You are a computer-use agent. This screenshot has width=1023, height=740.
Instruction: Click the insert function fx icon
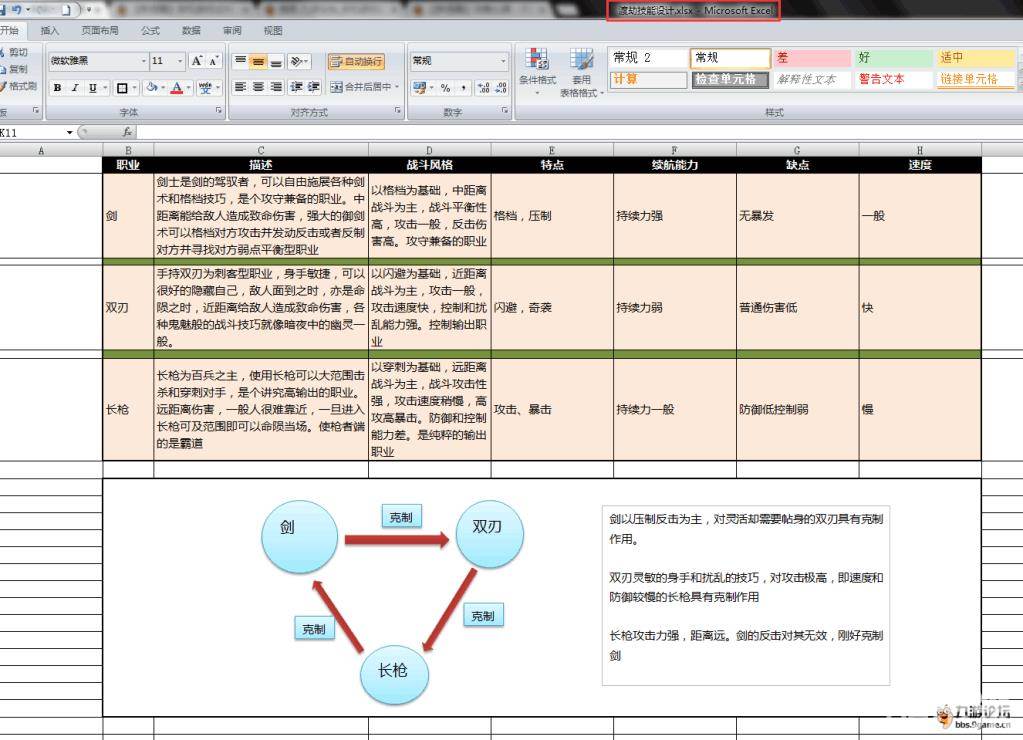[127, 132]
